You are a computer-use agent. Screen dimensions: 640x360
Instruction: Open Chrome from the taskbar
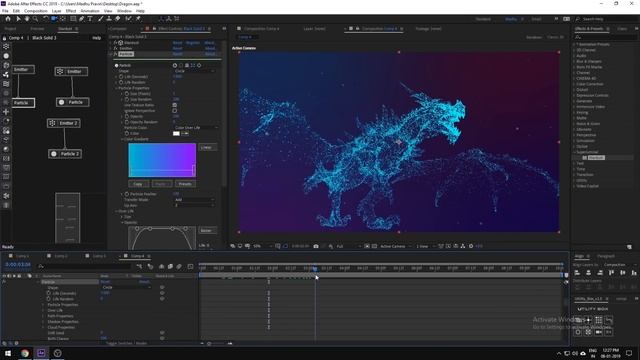tap(25, 353)
